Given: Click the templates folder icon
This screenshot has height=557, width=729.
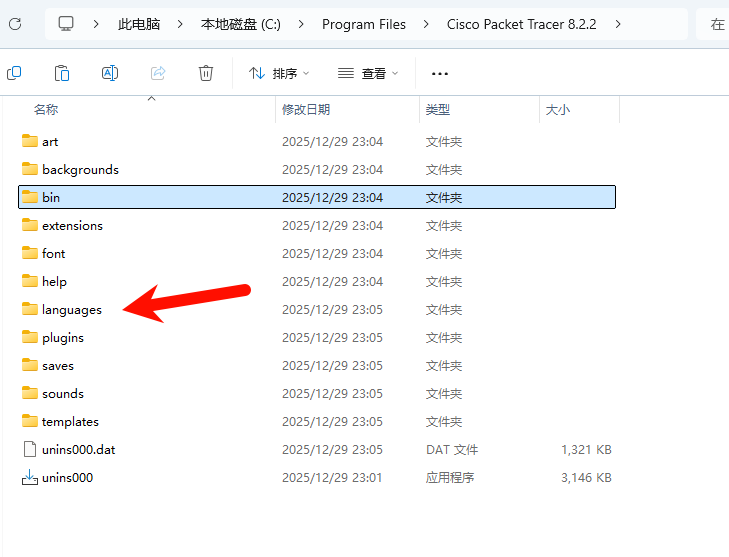Looking at the screenshot, I should [x=30, y=421].
